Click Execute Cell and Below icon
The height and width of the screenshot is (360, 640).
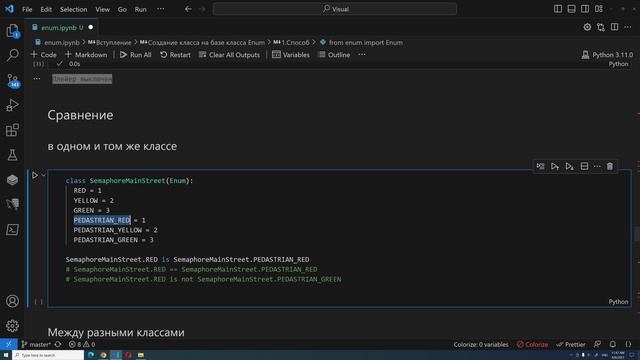(569, 167)
